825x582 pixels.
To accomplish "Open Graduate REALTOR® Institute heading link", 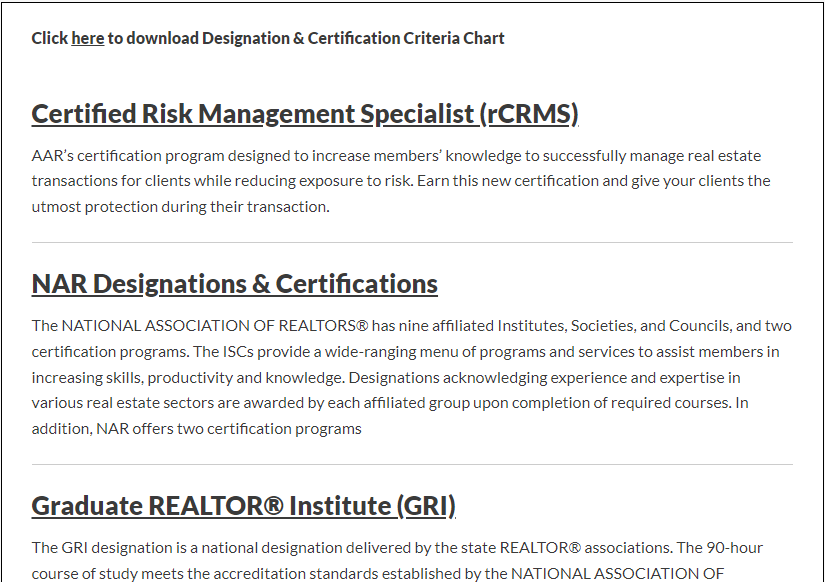I will pyautogui.click(x=243, y=506).
